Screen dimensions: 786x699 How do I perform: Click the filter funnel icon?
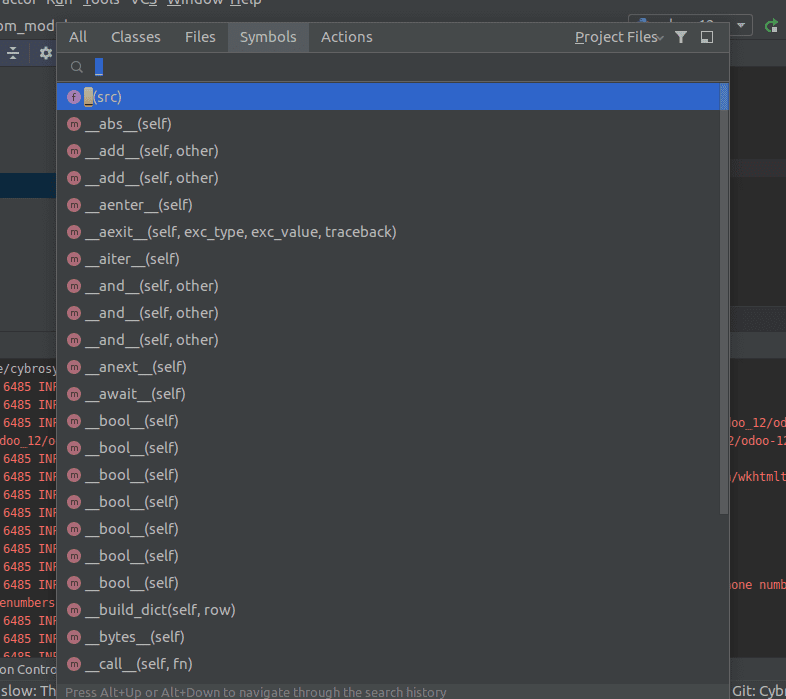click(681, 37)
